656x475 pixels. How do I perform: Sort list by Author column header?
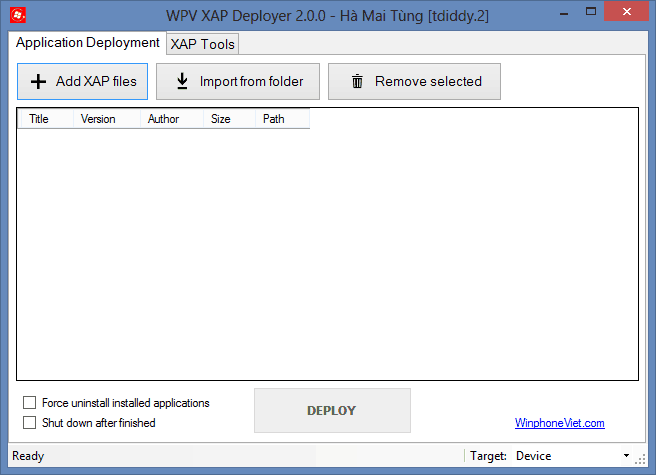point(172,119)
